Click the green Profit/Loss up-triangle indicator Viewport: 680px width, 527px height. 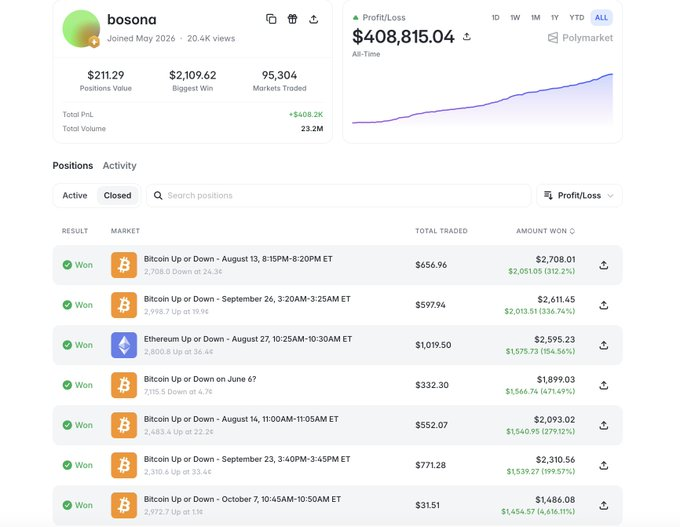pyautogui.click(x=356, y=18)
